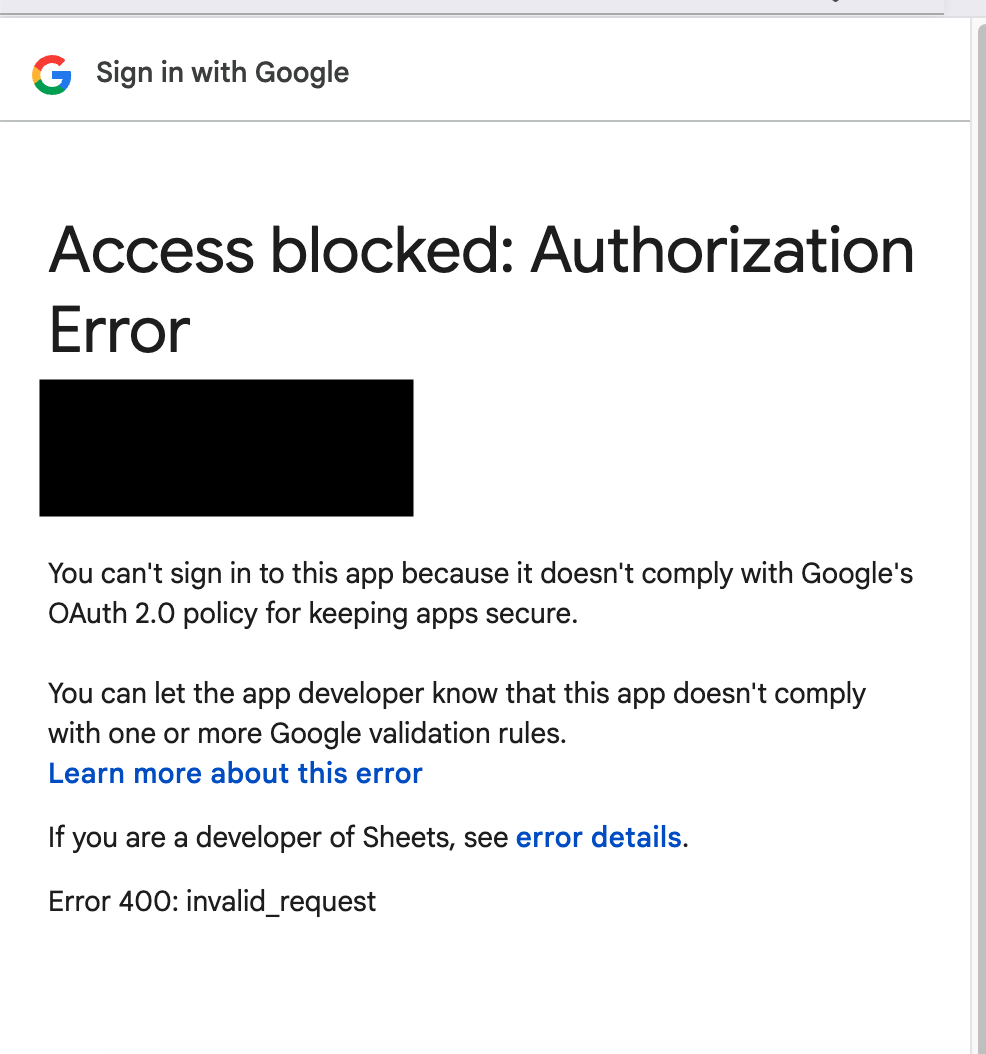Screen dimensions: 986x1054
Task: Click the word "Authorization" in the heading
Action: point(722,250)
